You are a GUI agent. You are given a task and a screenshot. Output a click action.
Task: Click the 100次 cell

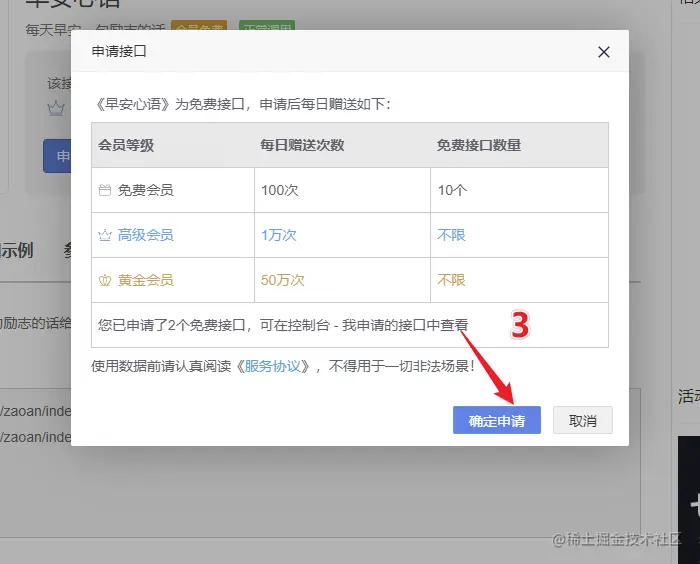click(342, 190)
